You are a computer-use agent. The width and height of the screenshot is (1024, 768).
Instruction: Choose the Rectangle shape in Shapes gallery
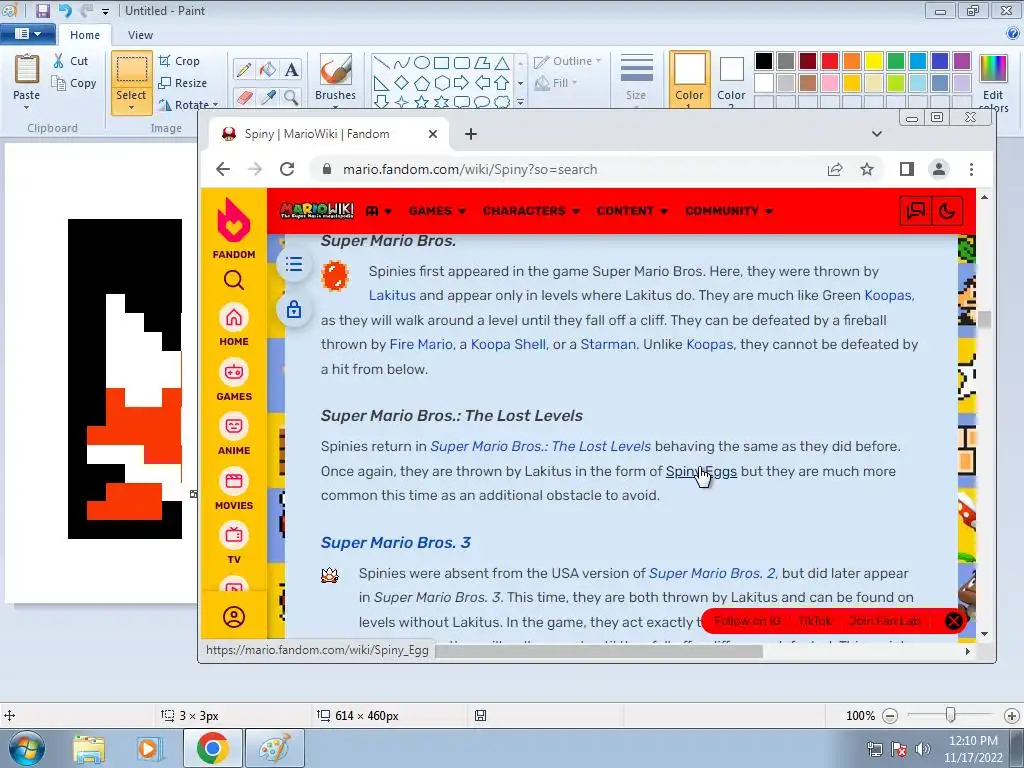coord(441,63)
